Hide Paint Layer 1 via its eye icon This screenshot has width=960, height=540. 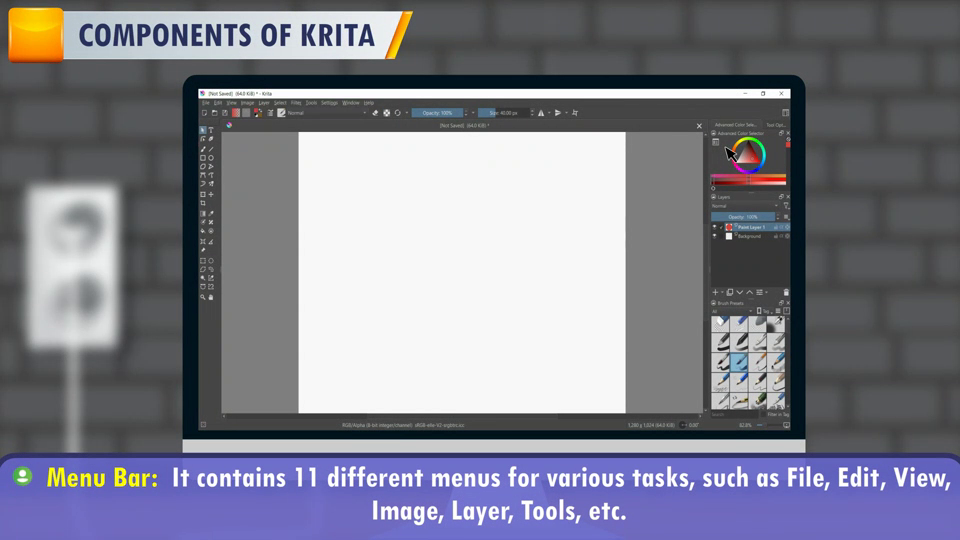(714, 227)
